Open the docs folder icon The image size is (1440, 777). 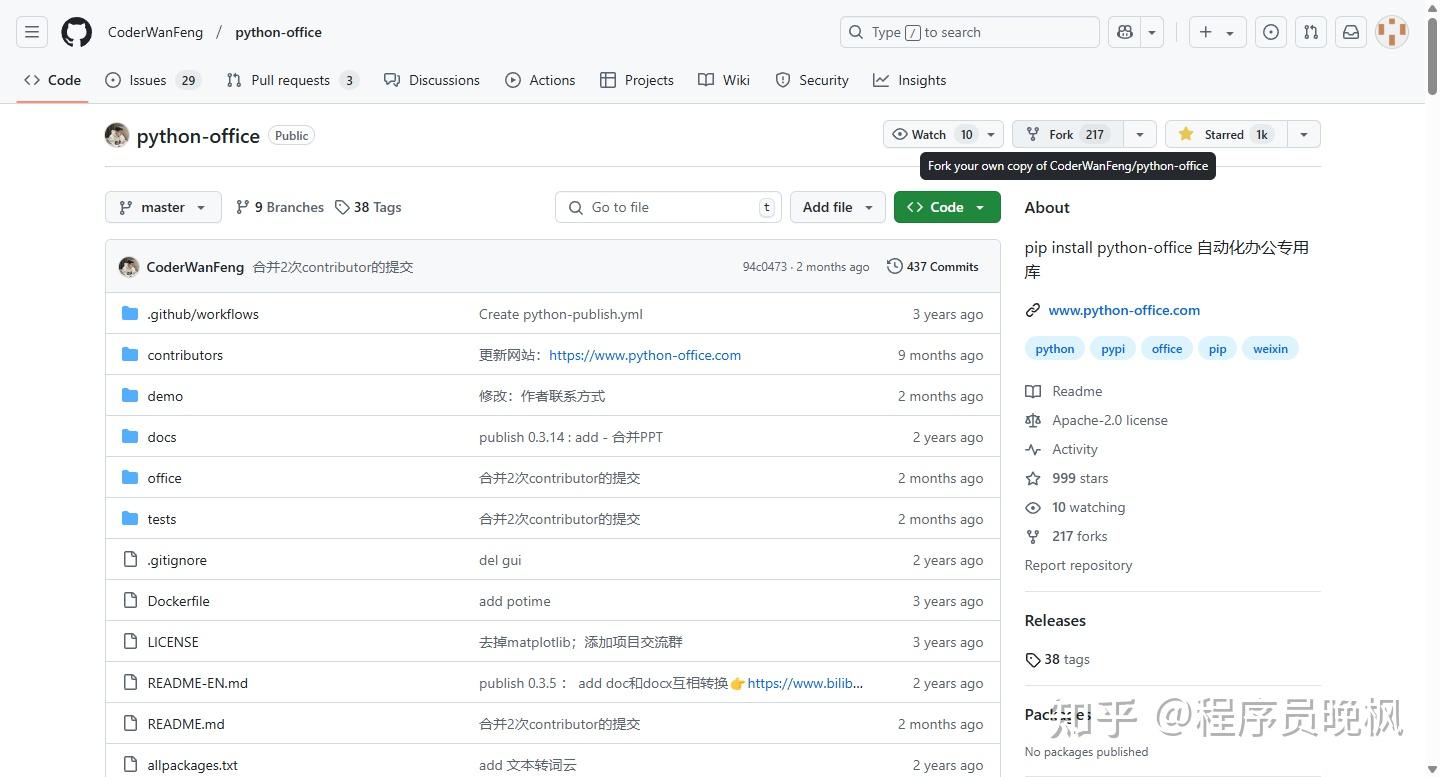coord(130,436)
